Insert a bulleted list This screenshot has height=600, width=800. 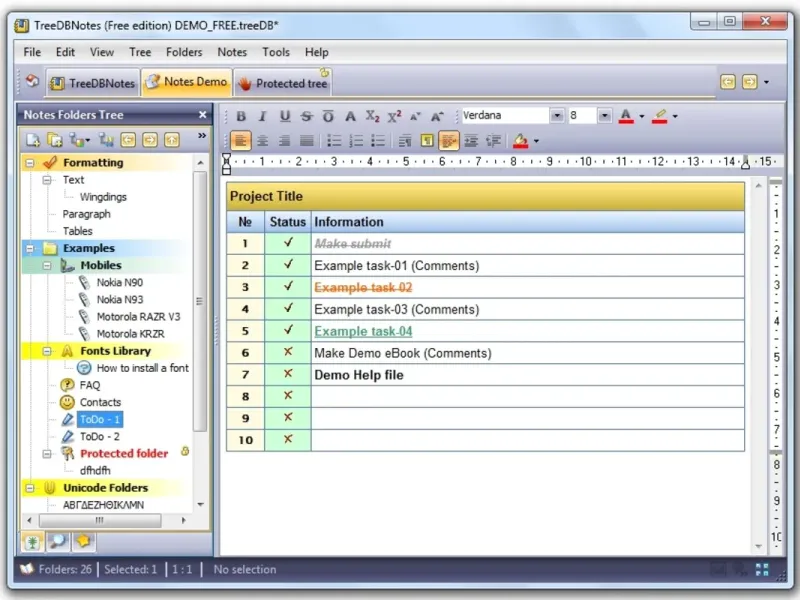coord(334,141)
